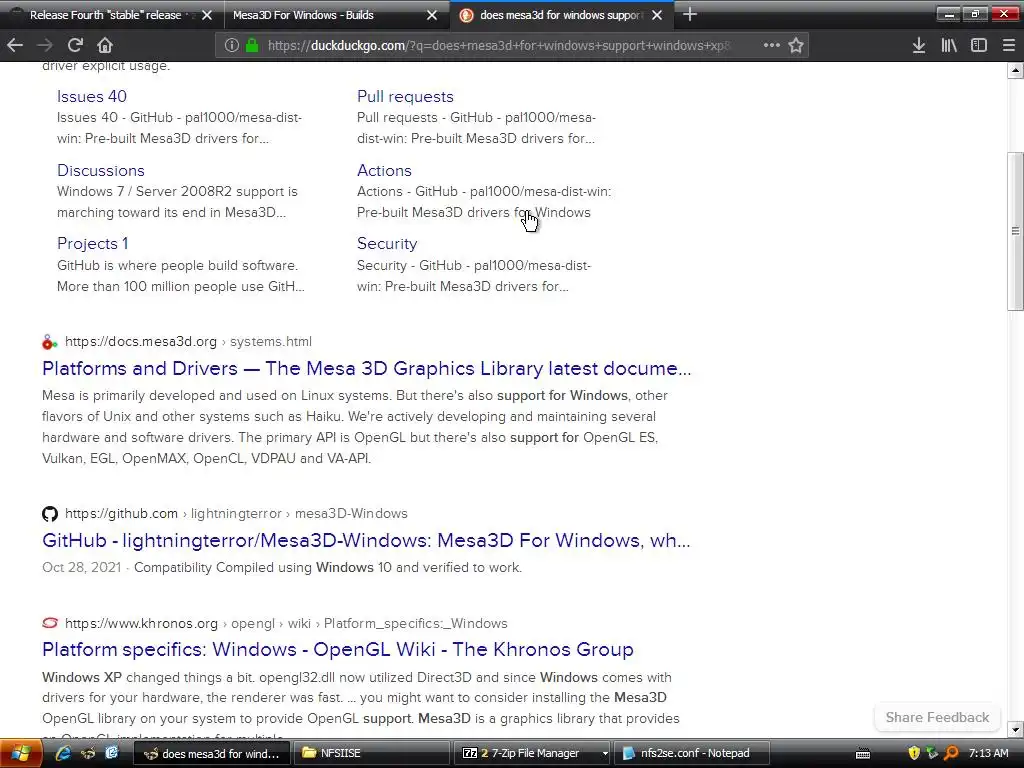Click the Khronos favicon beside khronos.org
This screenshot has width=1024, height=768.
(50, 623)
